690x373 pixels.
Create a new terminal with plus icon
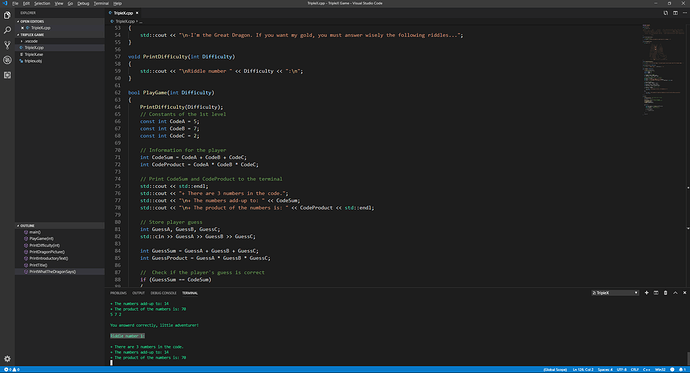pos(646,293)
